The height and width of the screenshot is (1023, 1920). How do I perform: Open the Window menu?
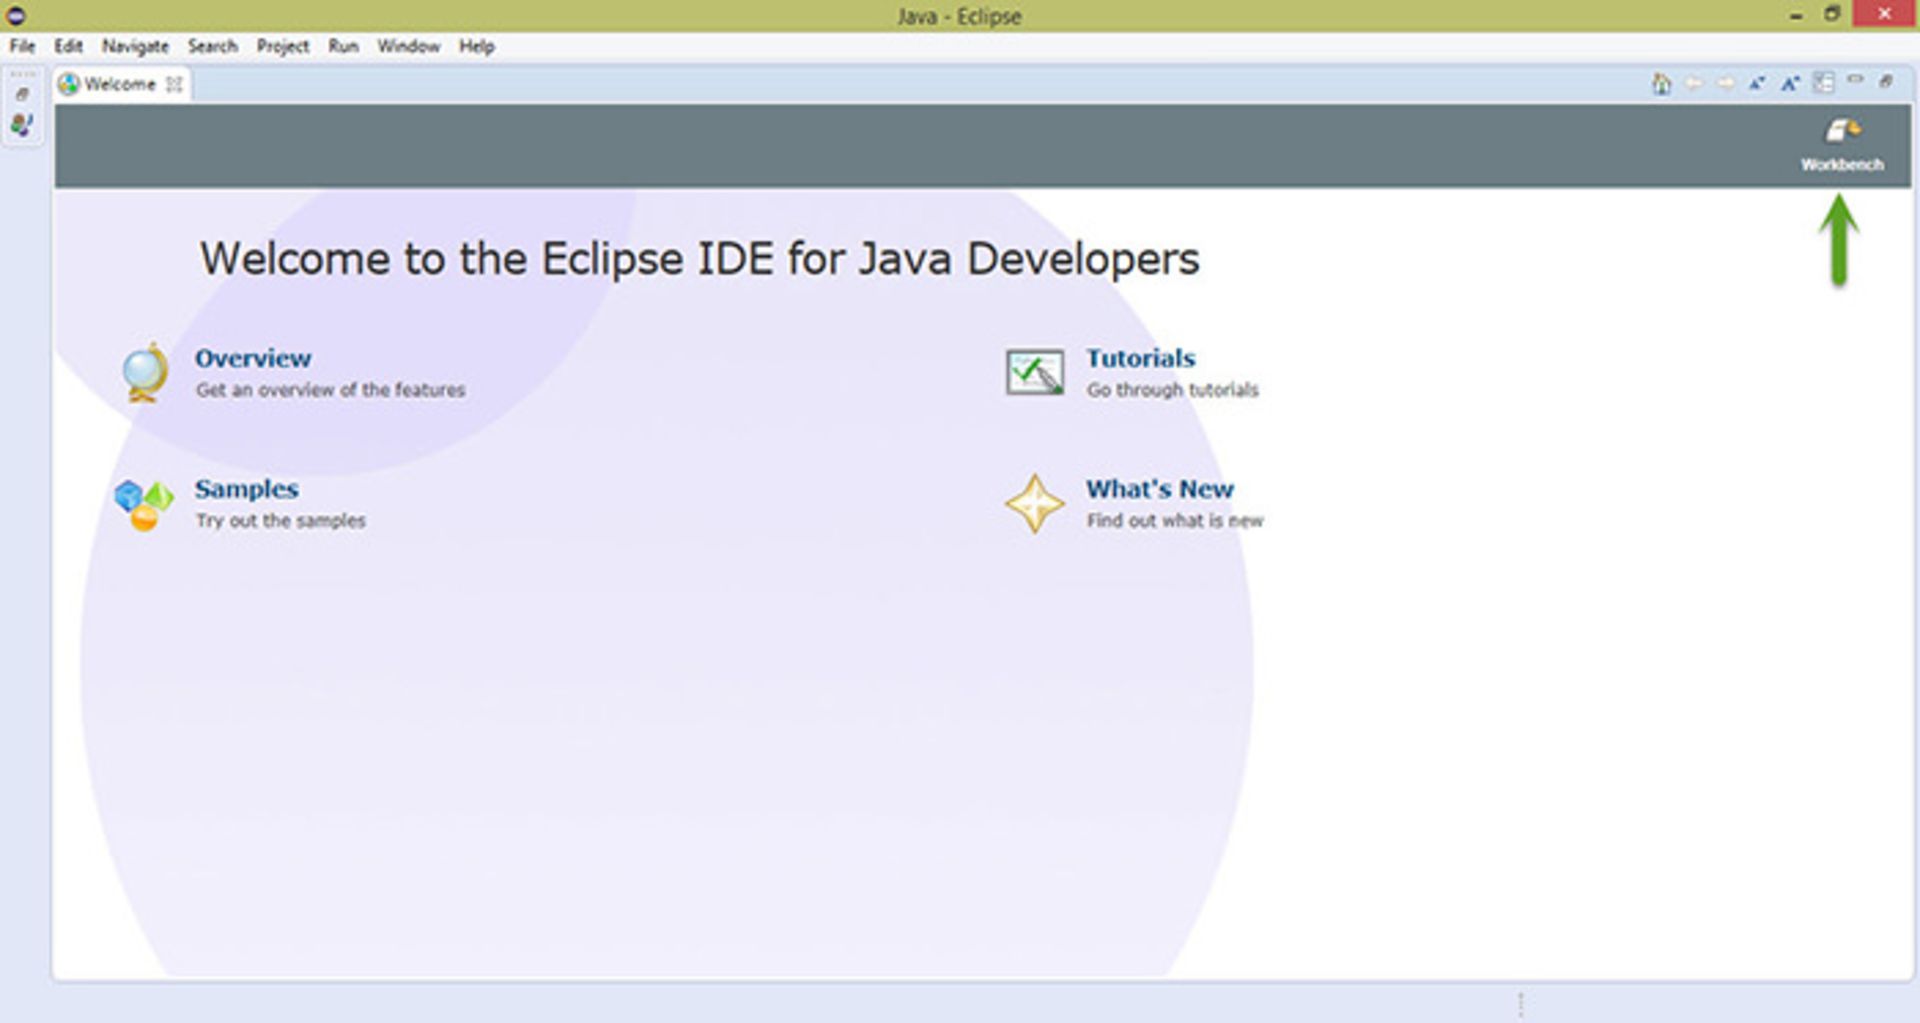coord(409,46)
